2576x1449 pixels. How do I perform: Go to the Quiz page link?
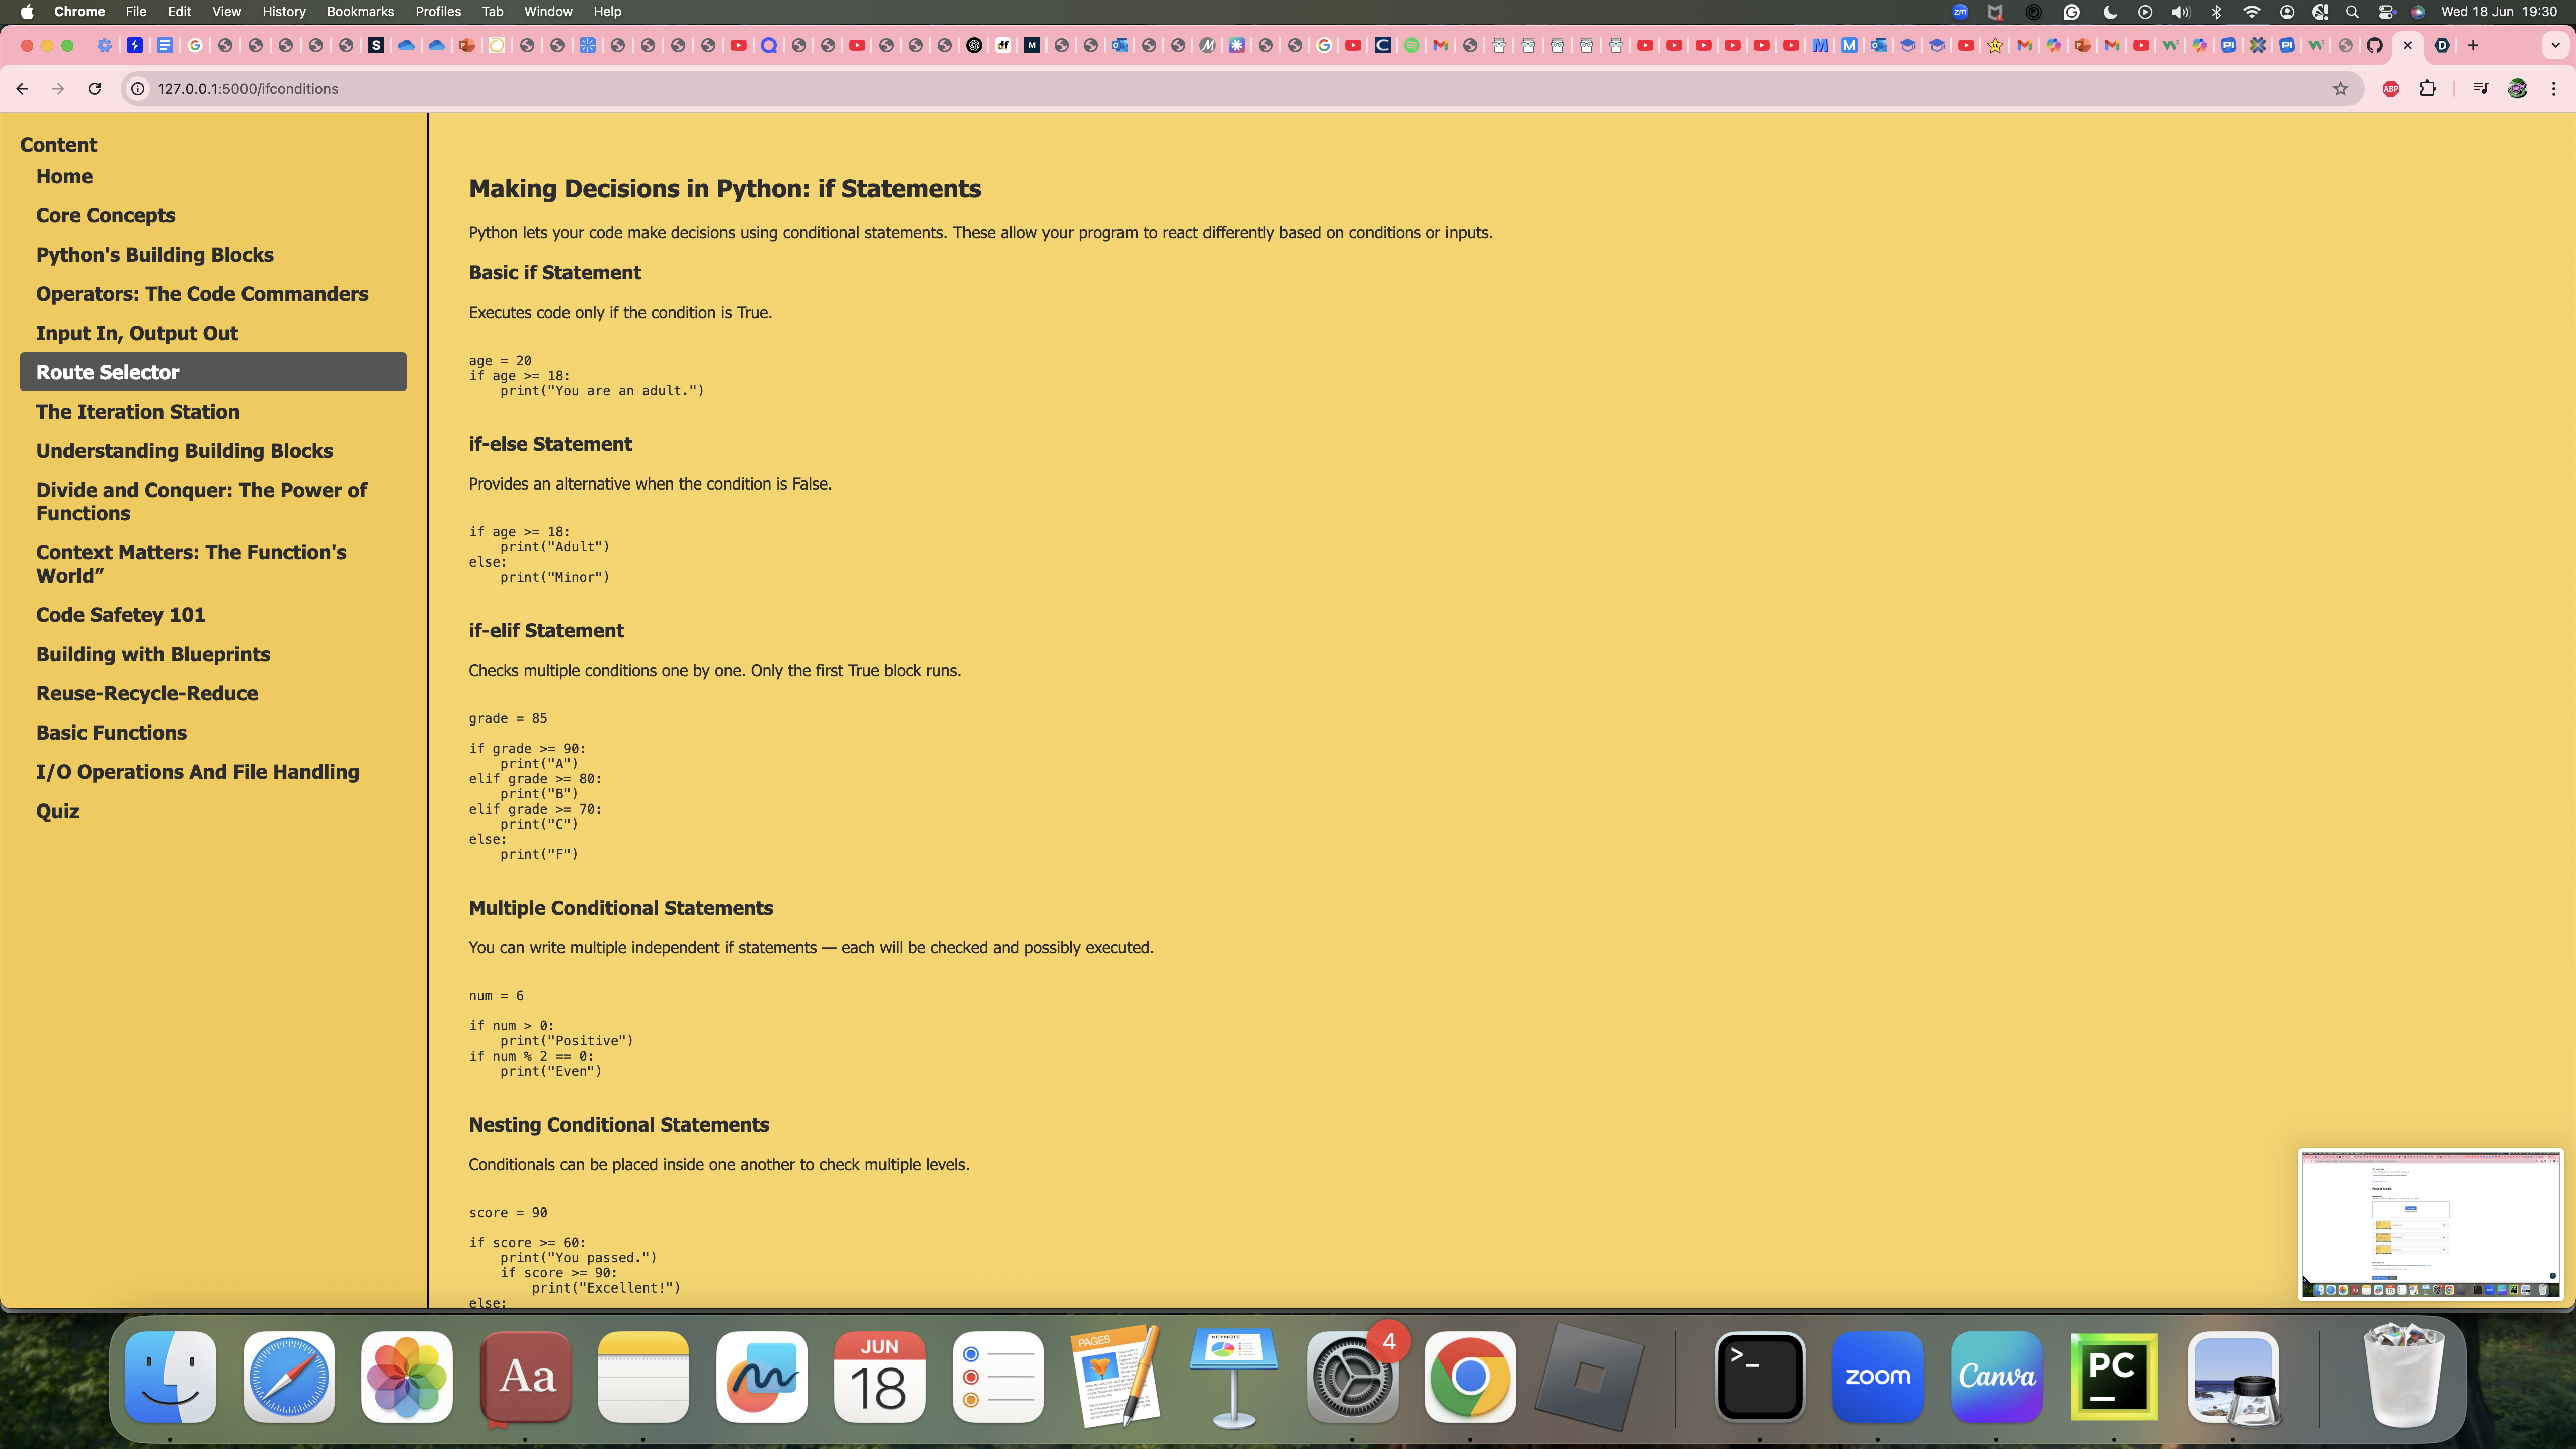(x=58, y=811)
